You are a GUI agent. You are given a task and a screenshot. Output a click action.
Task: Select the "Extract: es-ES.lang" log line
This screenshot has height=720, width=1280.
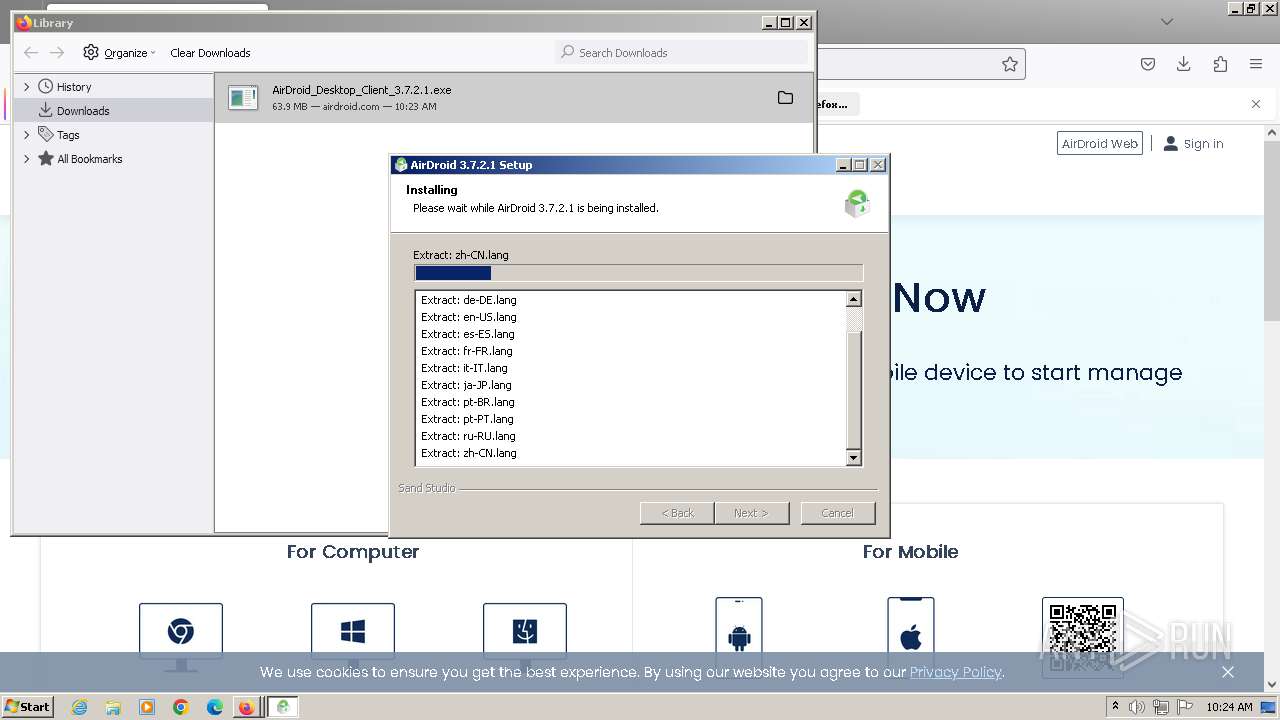click(x=468, y=334)
